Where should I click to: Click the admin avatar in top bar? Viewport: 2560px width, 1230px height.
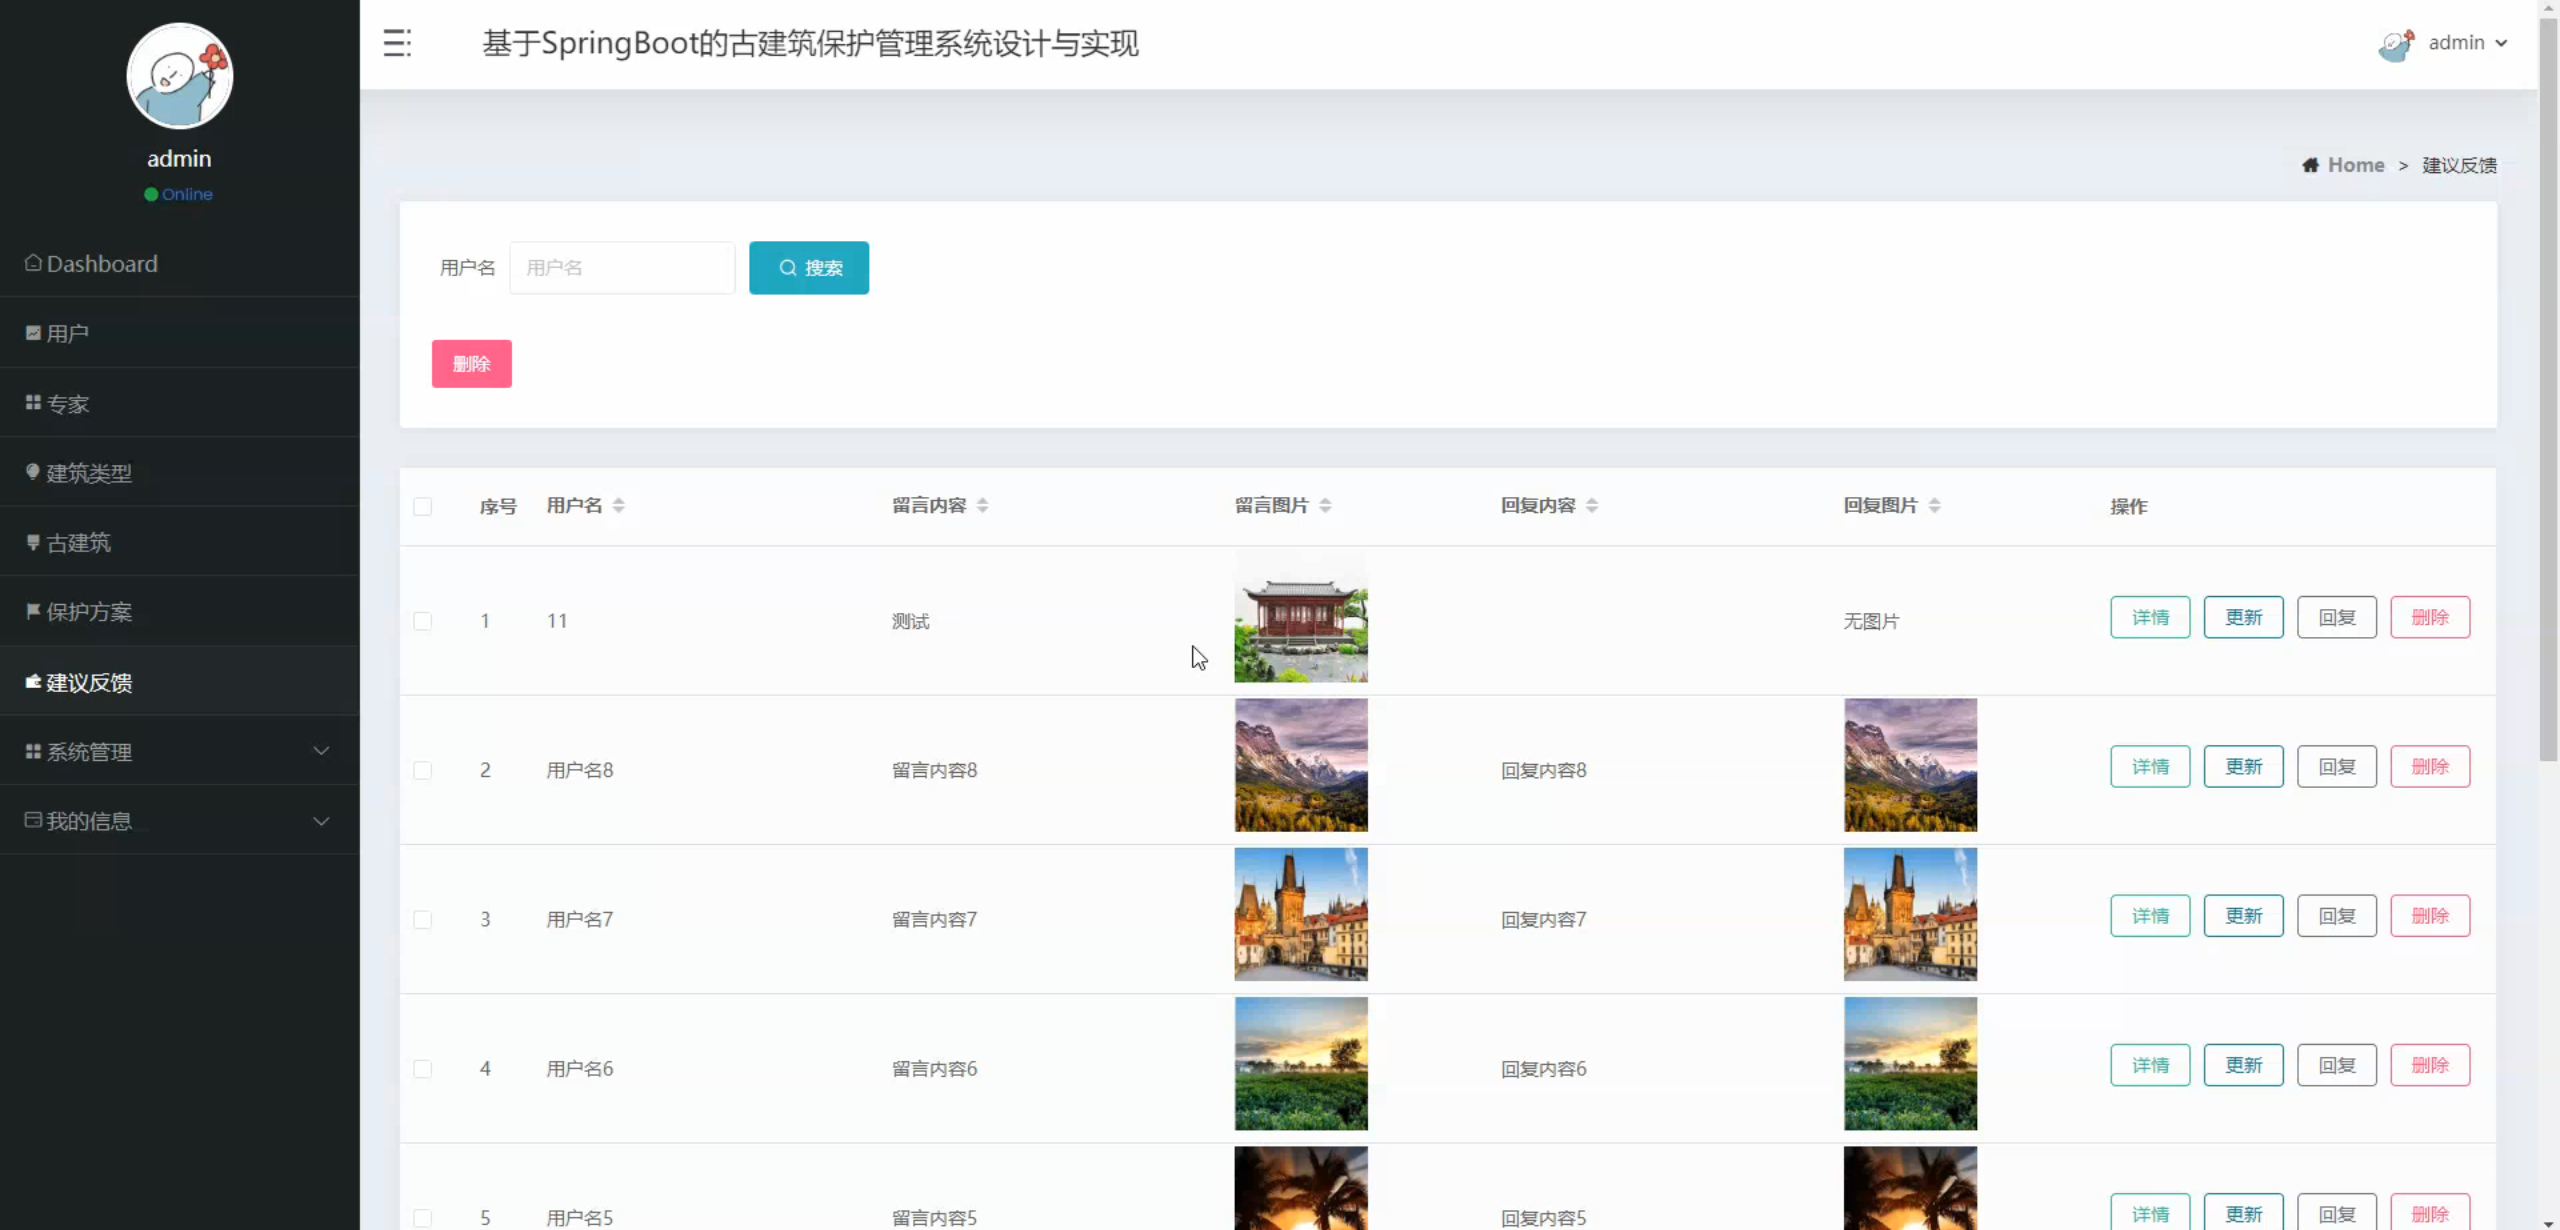pos(2396,44)
